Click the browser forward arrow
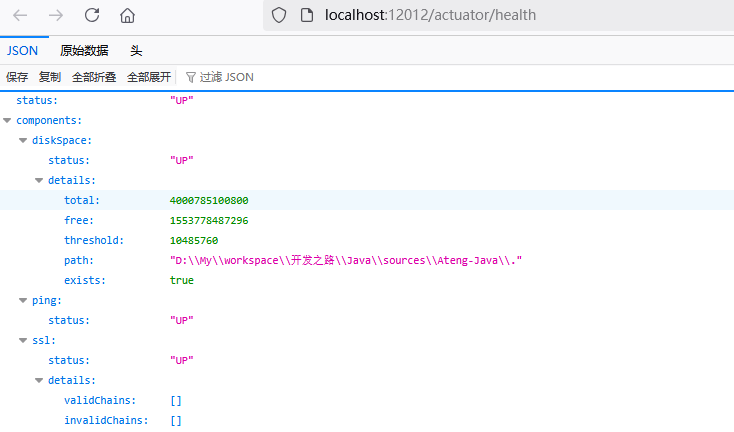Image resolution: width=734 pixels, height=432 pixels. click(x=56, y=15)
